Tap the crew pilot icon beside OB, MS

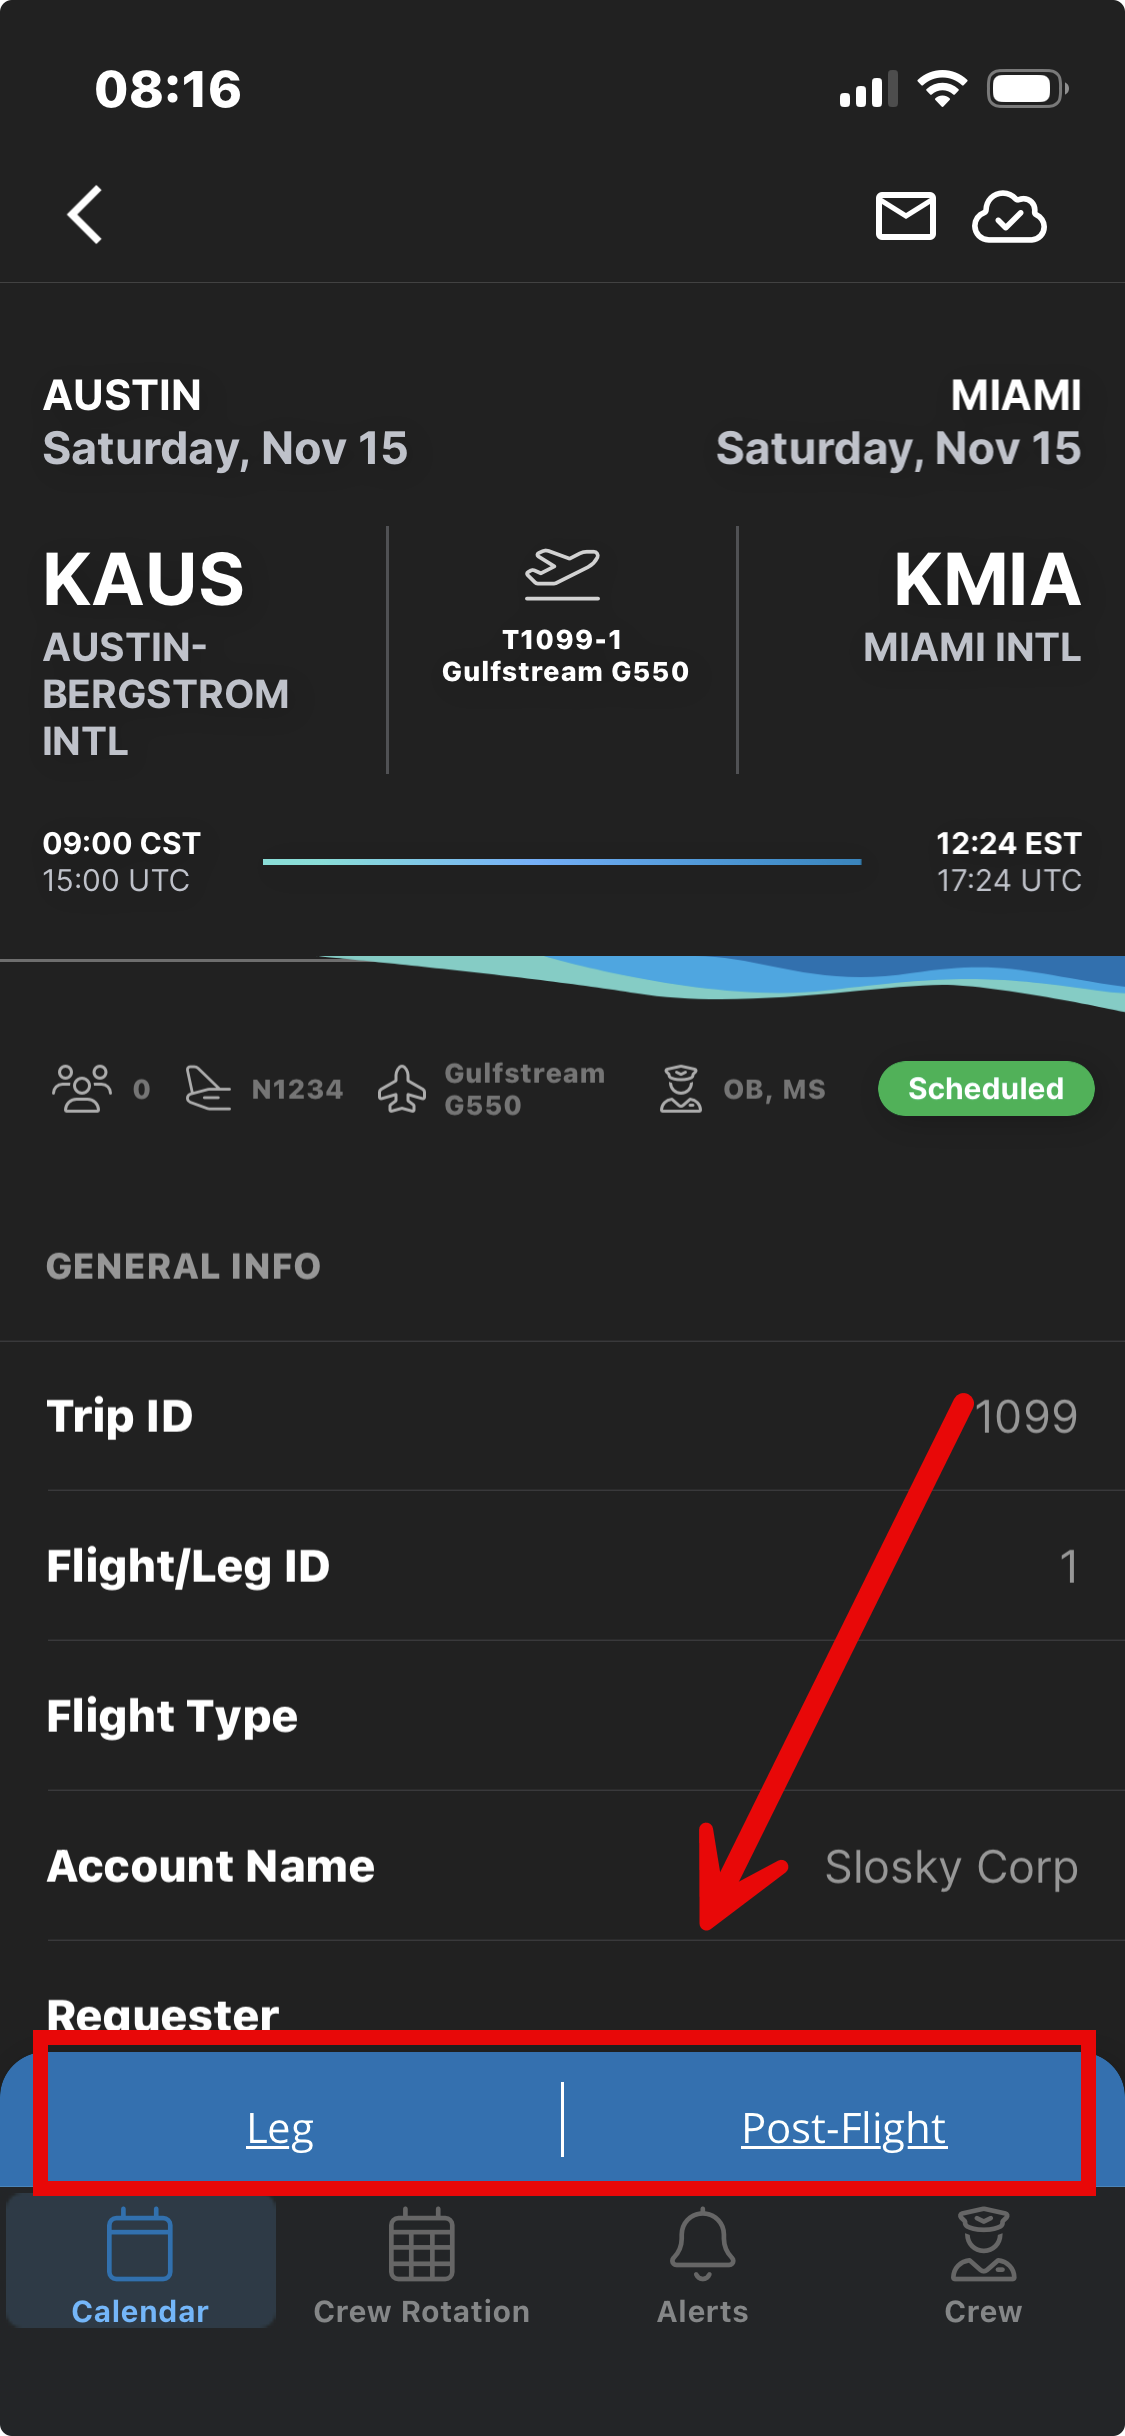click(680, 1088)
